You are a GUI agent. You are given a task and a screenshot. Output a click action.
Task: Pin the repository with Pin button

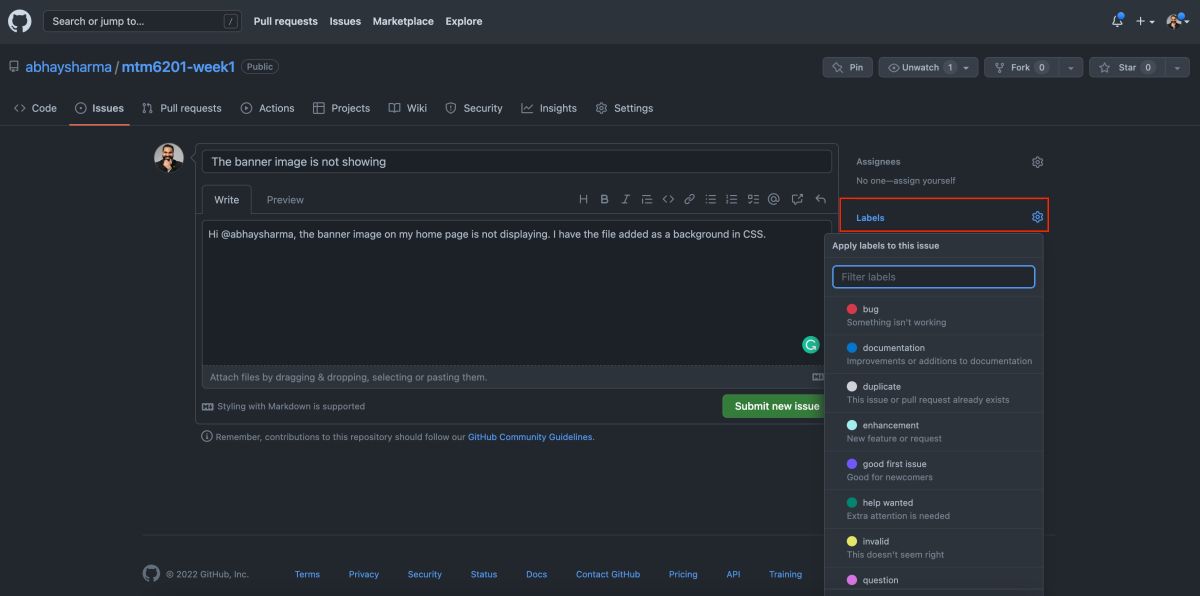tap(847, 67)
